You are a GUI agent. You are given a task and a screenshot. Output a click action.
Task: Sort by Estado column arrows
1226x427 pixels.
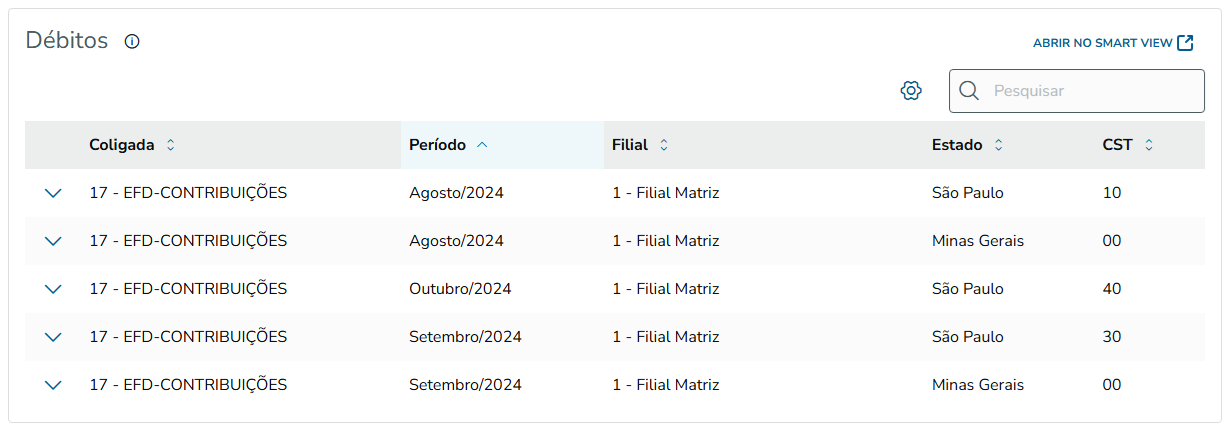(998, 145)
